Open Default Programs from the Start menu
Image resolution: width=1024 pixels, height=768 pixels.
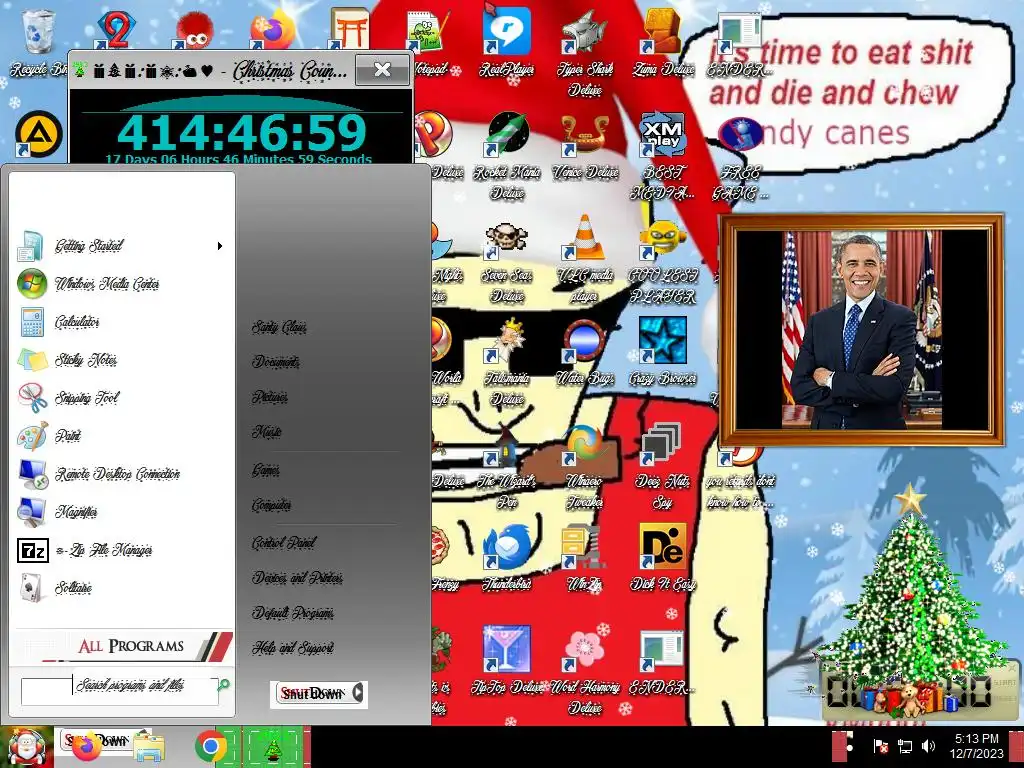point(293,613)
